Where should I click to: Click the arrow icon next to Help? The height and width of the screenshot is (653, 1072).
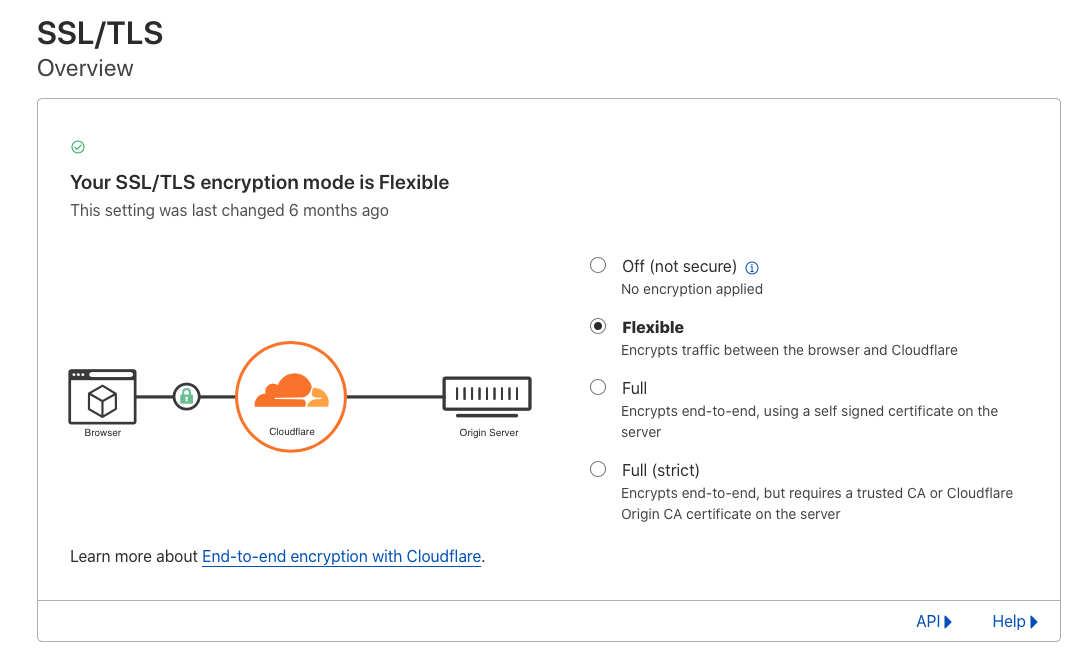[x=1034, y=622]
